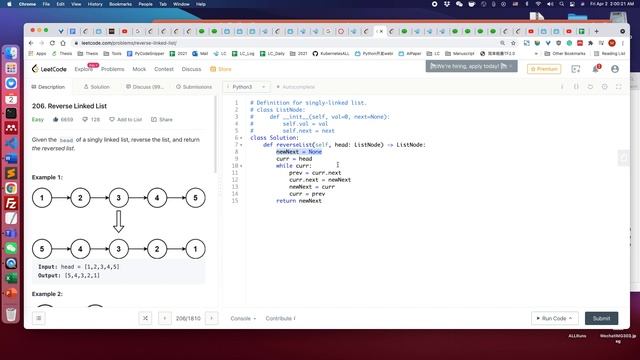Open the Python3 language dropdown
The width and height of the screenshot is (640, 360).
(247, 87)
